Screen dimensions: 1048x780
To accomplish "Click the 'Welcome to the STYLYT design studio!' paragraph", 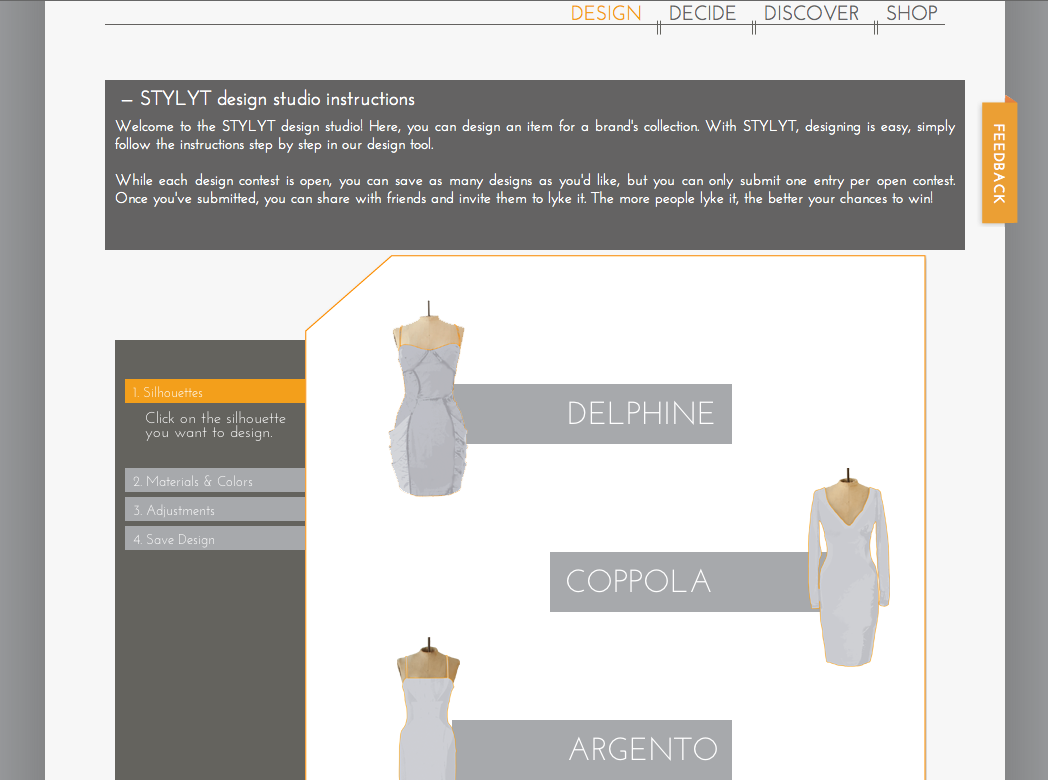I will 535,135.
